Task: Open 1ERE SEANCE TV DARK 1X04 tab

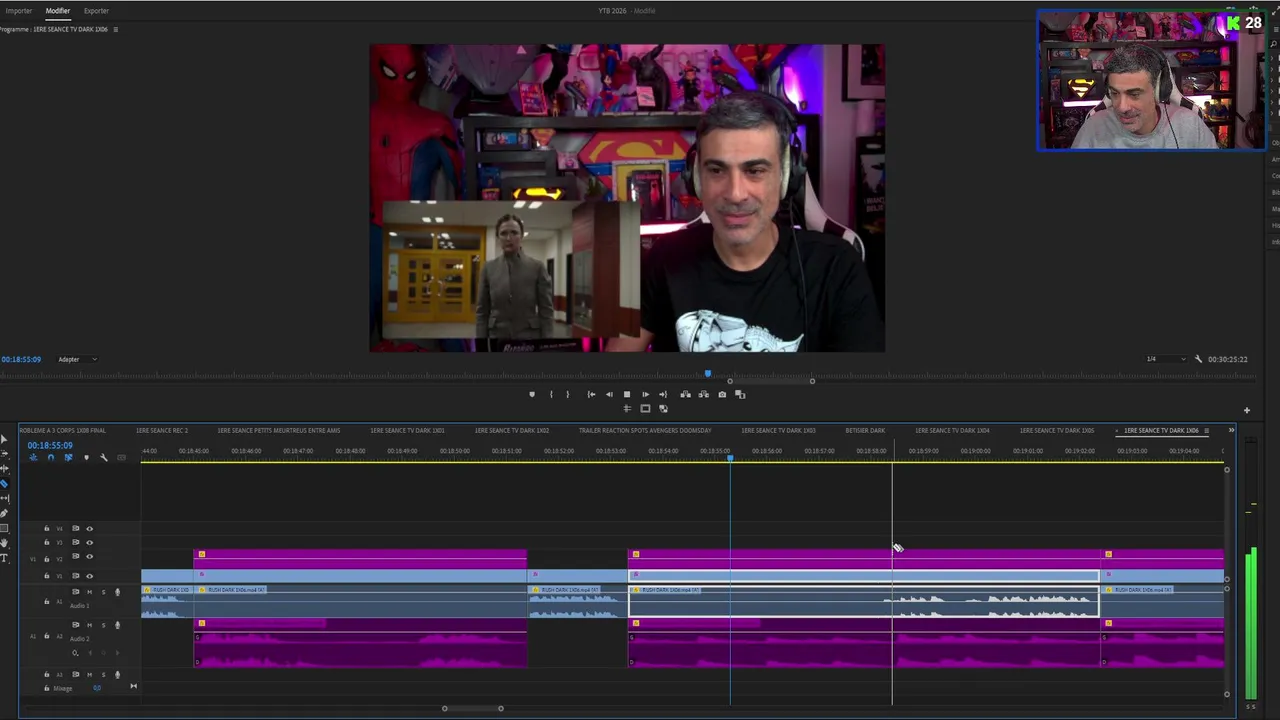Action: point(952,430)
